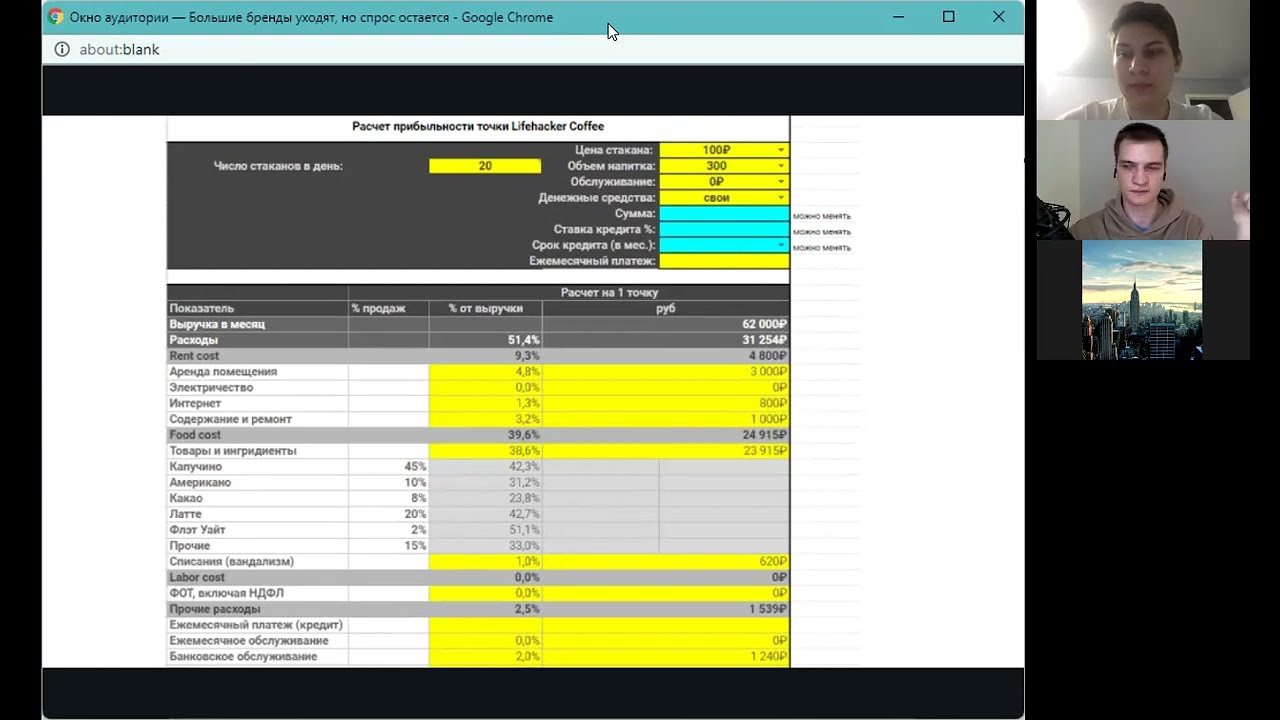The image size is (1280, 720).
Task: Click the Ежемесячное обслуживание row label
Action: click(249, 641)
